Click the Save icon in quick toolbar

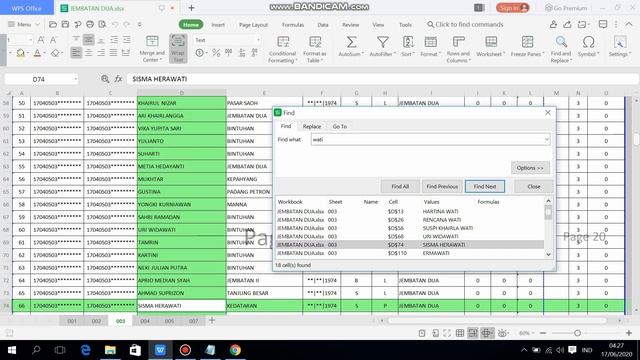tap(65, 24)
